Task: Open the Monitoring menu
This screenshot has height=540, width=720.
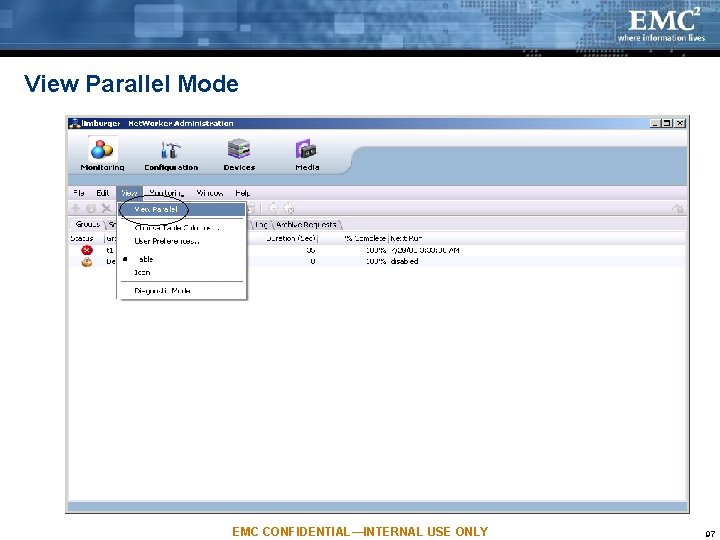Action: tap(166, 193)
